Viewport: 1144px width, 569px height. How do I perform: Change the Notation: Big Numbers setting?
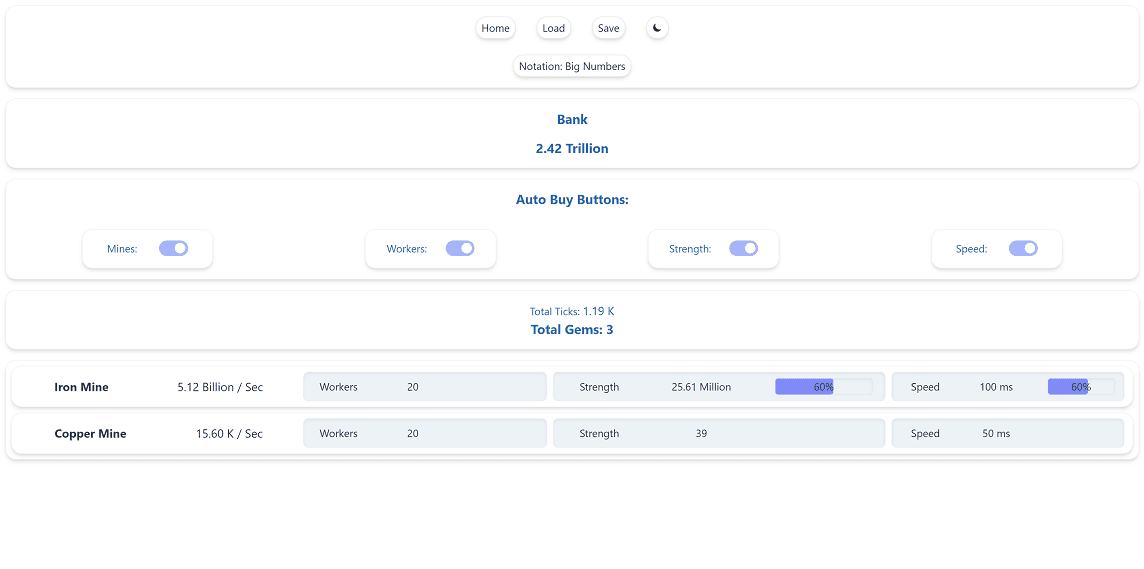[572, 66]
